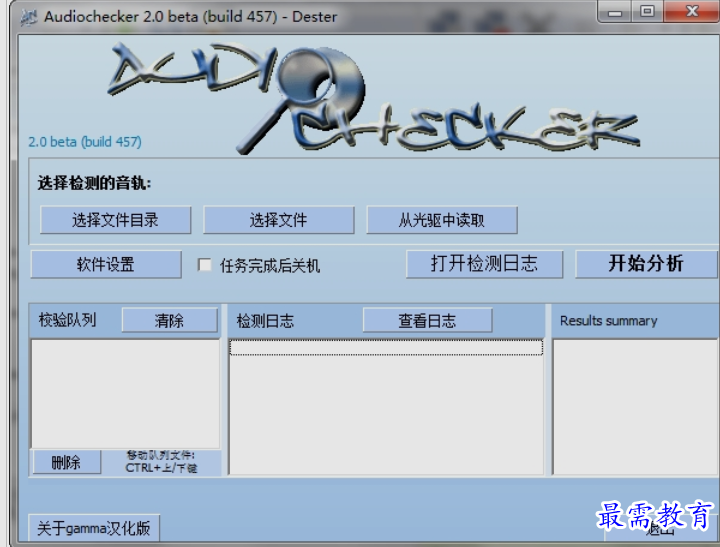Minimize the Audiochecker window
This screenshot has height=547, width=720.
pyautogui.click(x=614, y=11)
